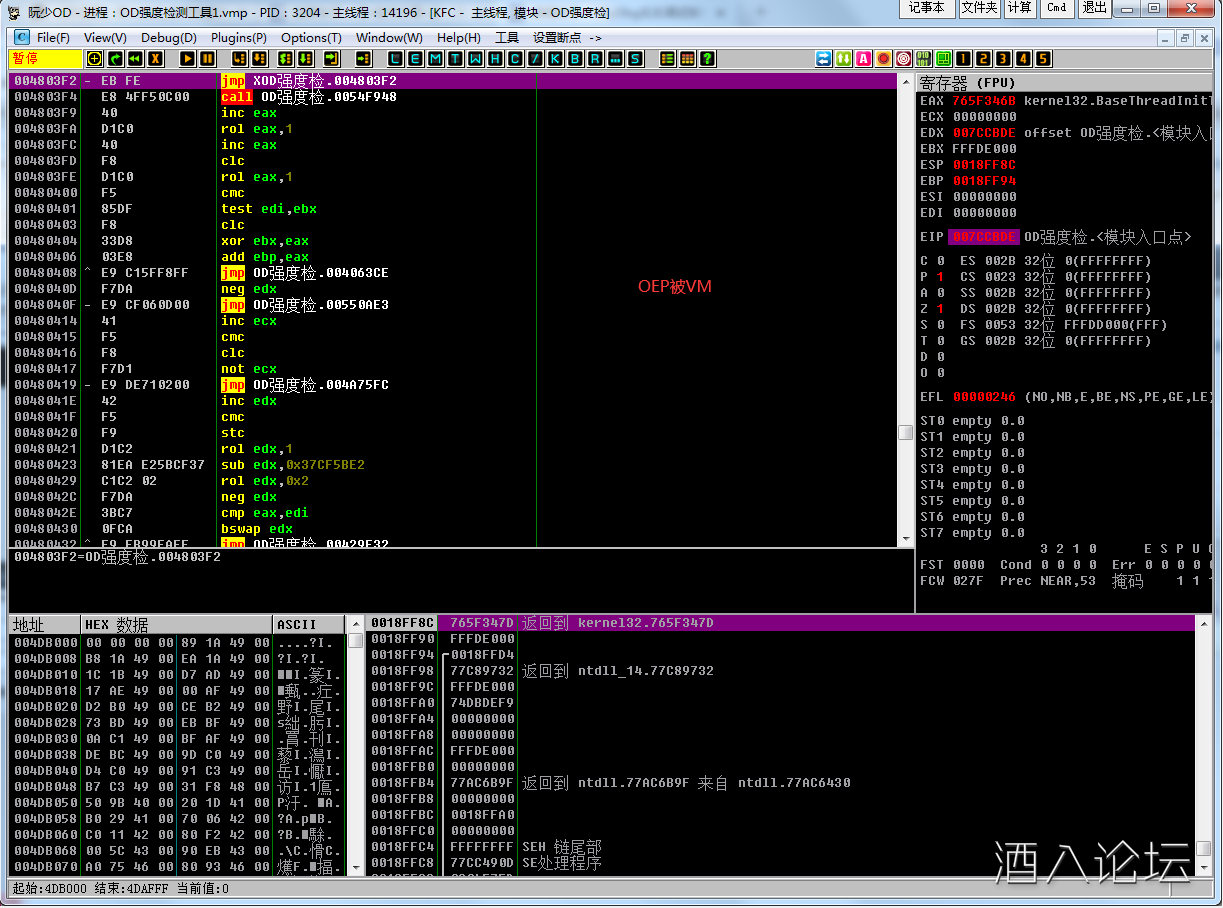Click the Terminate program X icon
The height and width of the screenshot is (908, 1223).
pyautogui.click(x=155, y=59)
